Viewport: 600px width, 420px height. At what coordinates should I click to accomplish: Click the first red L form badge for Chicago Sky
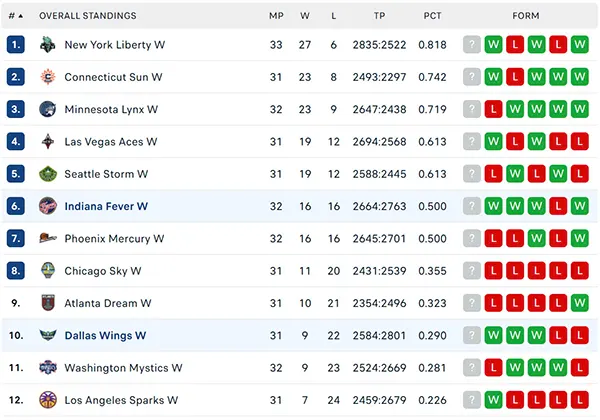click(x=493, y=271)
